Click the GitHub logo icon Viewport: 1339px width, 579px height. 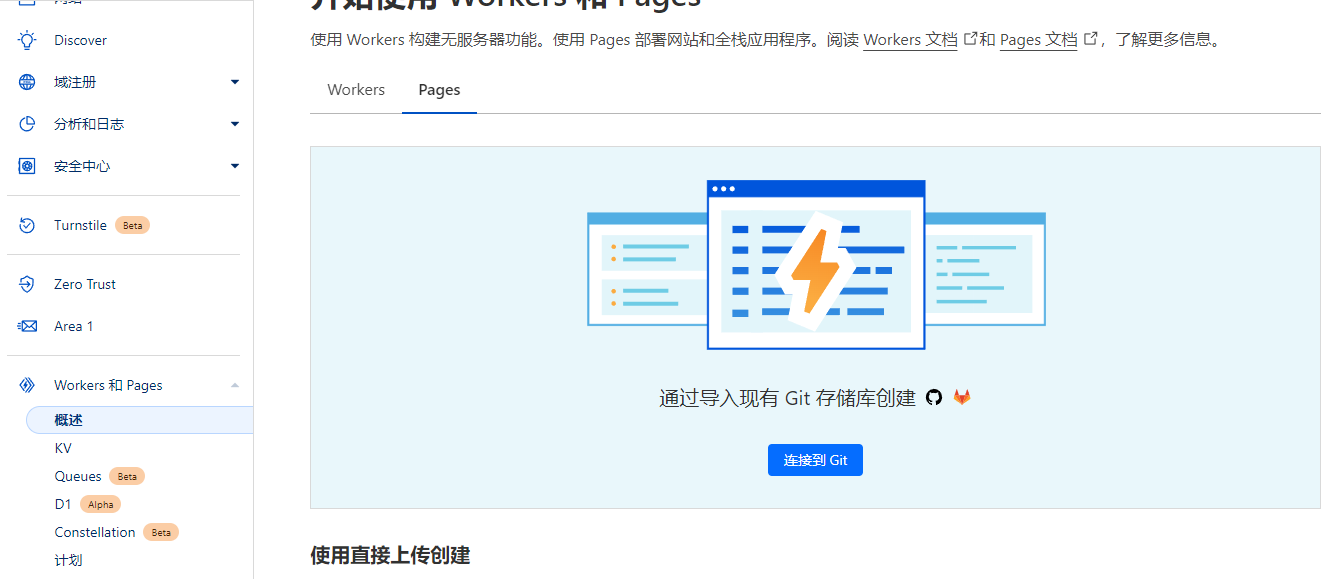click(x=934, y=397)
